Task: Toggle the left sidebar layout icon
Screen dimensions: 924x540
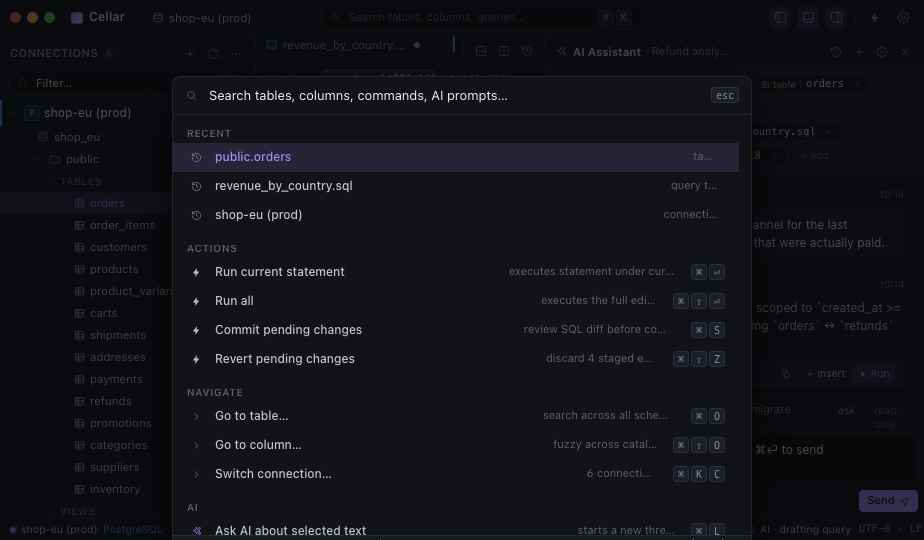Action: click(x=780, y=18)
